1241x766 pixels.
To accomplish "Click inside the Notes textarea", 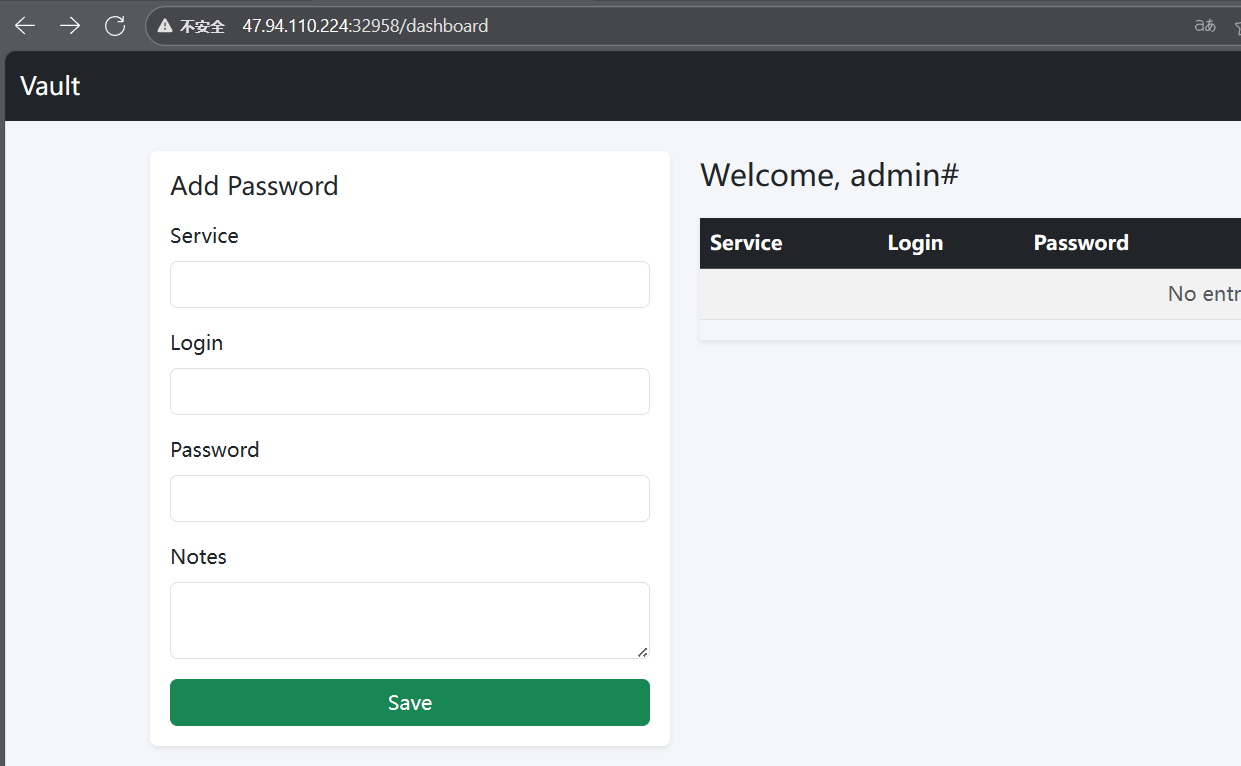I will click(409, 620).
